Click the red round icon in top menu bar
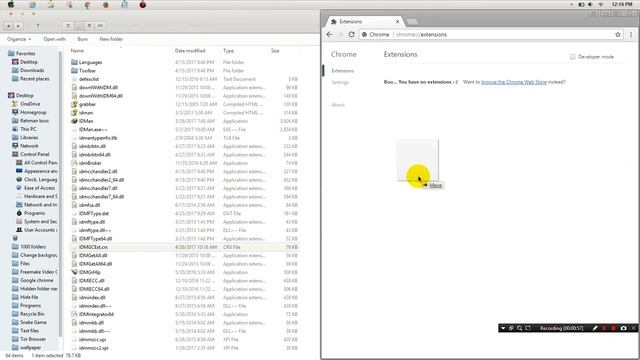Image resolution: width=640 pixels, height=360 pixels. [x=143, y=5]
